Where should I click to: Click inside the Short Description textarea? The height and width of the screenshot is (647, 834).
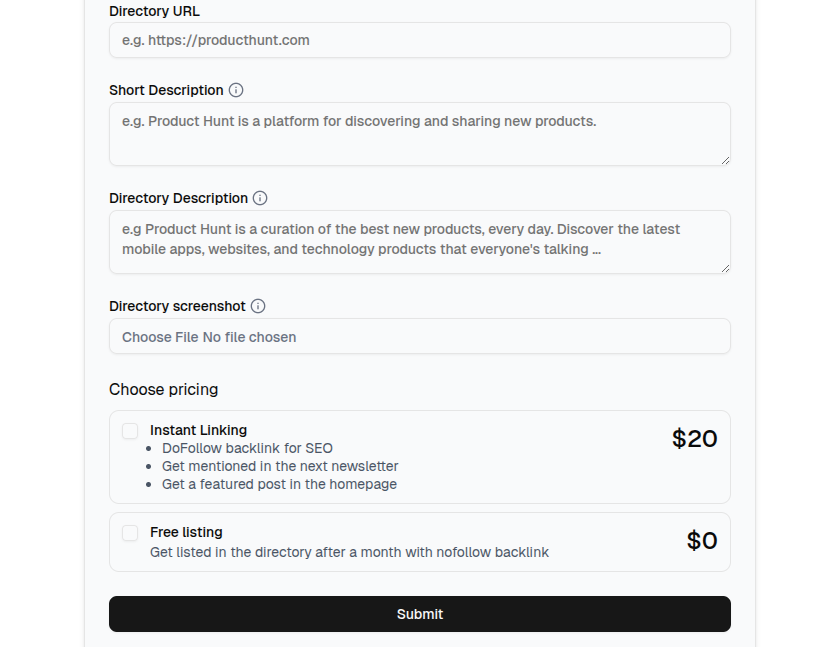click(419, 134)
